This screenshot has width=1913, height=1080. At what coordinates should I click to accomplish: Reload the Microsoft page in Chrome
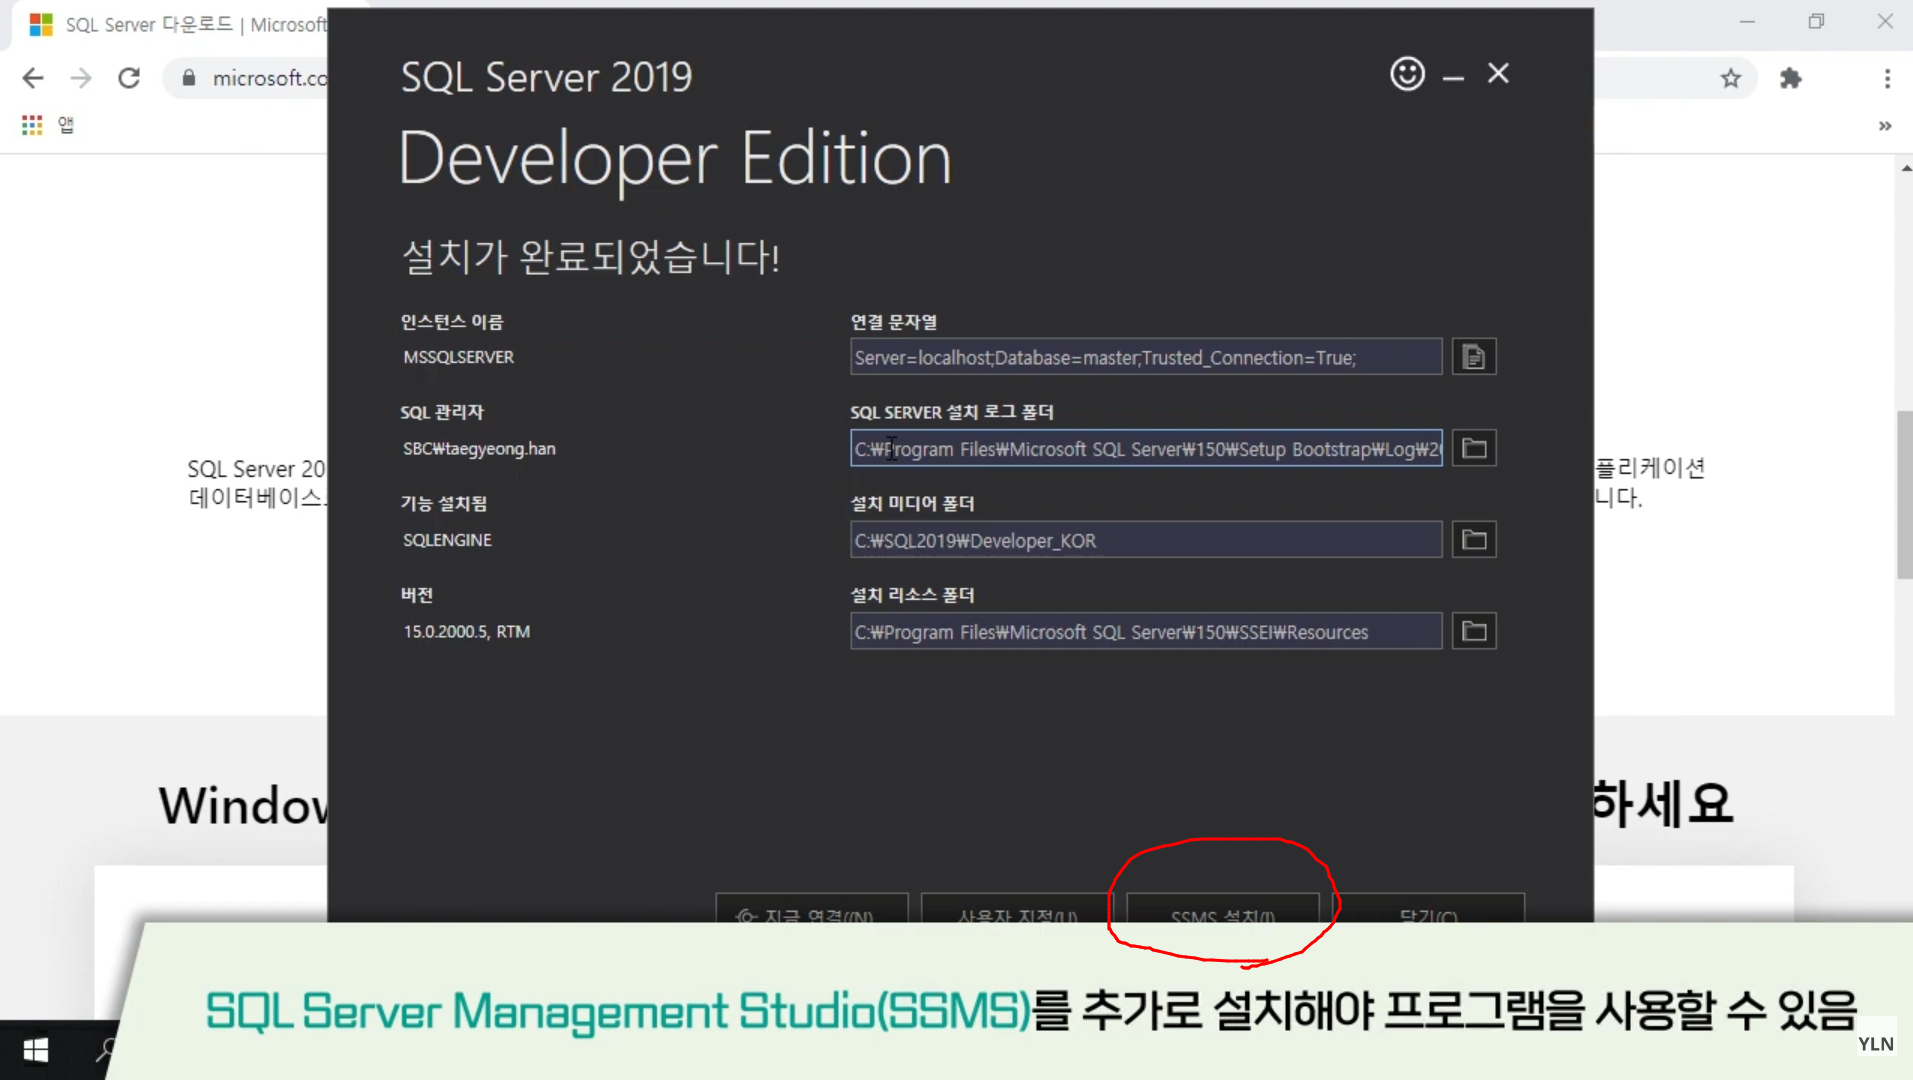point(129,78)
